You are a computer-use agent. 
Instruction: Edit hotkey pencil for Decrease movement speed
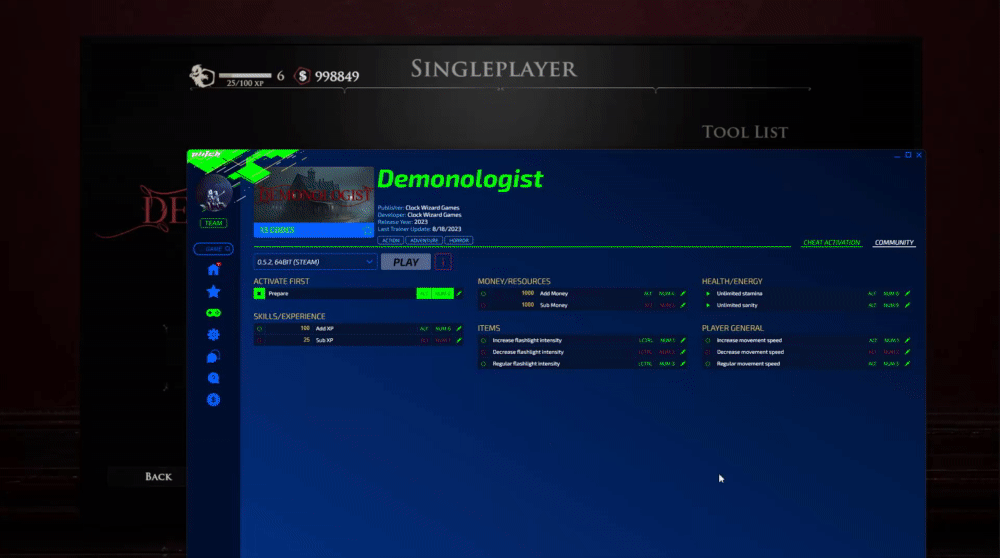coord(908,352)
